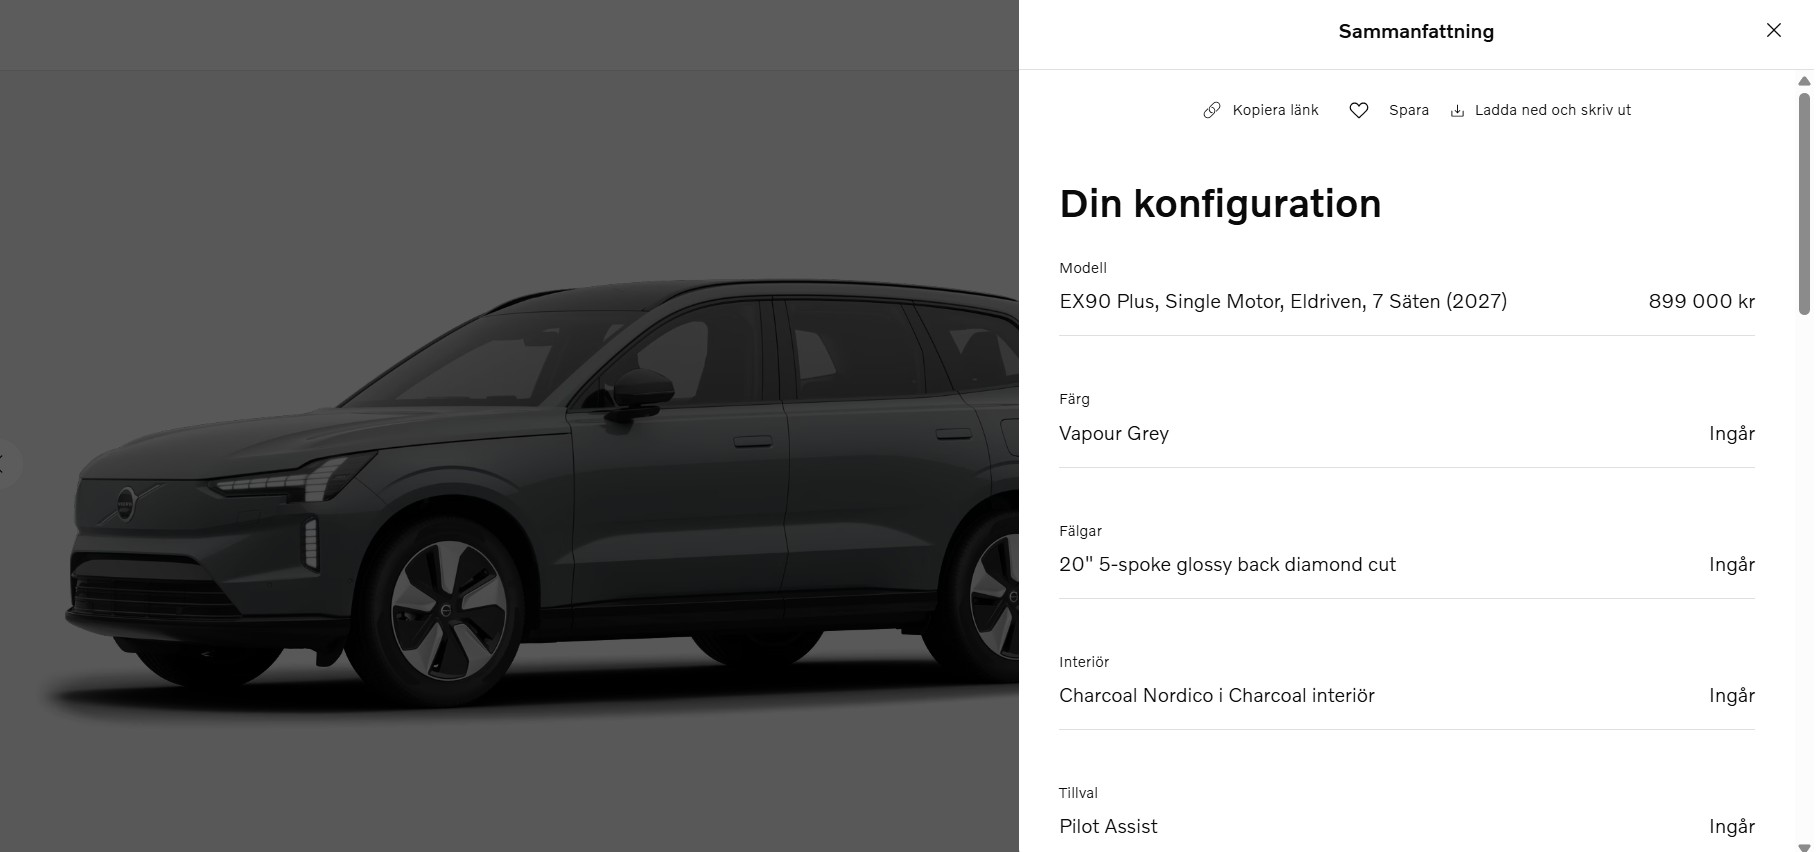Select the Pilot Assist option row
Viewport: 1820px width, 852px height.
click(x=1407, y=826)
